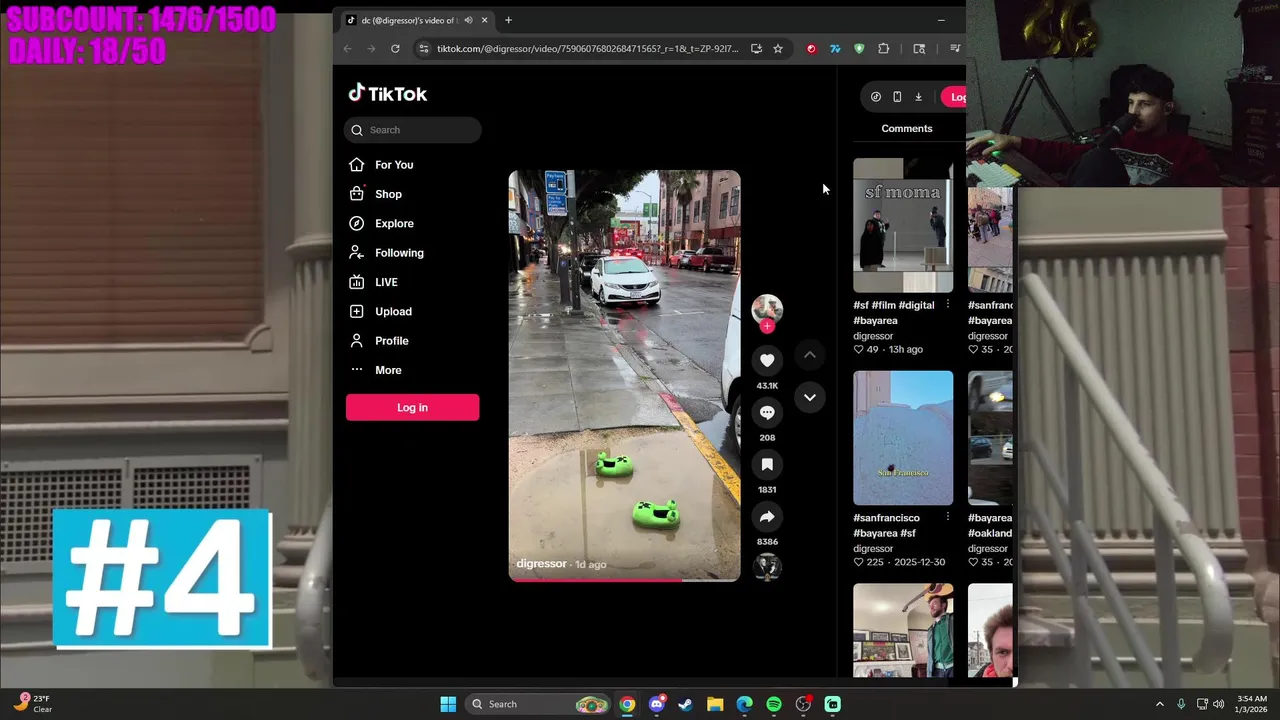Go to Explore section
Image resolution: width=1280 pixels, height=720 pixels.
pos(381,223)
